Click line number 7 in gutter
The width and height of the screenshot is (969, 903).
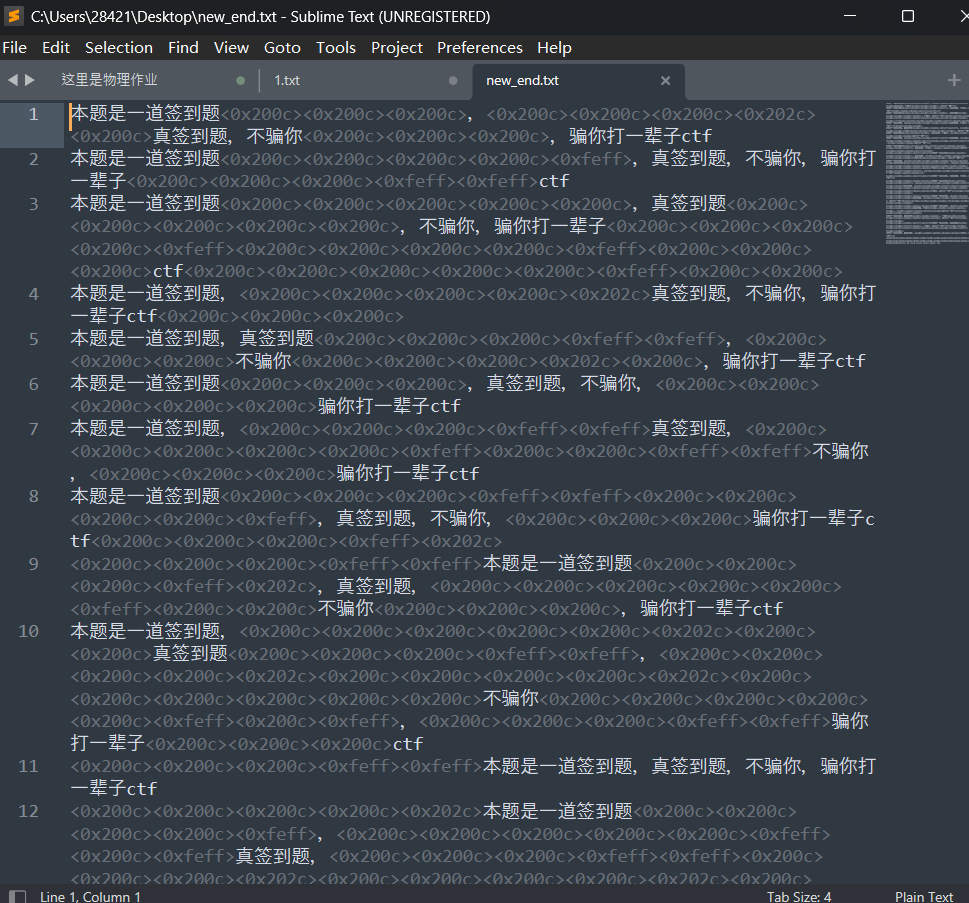pos(33,429)
